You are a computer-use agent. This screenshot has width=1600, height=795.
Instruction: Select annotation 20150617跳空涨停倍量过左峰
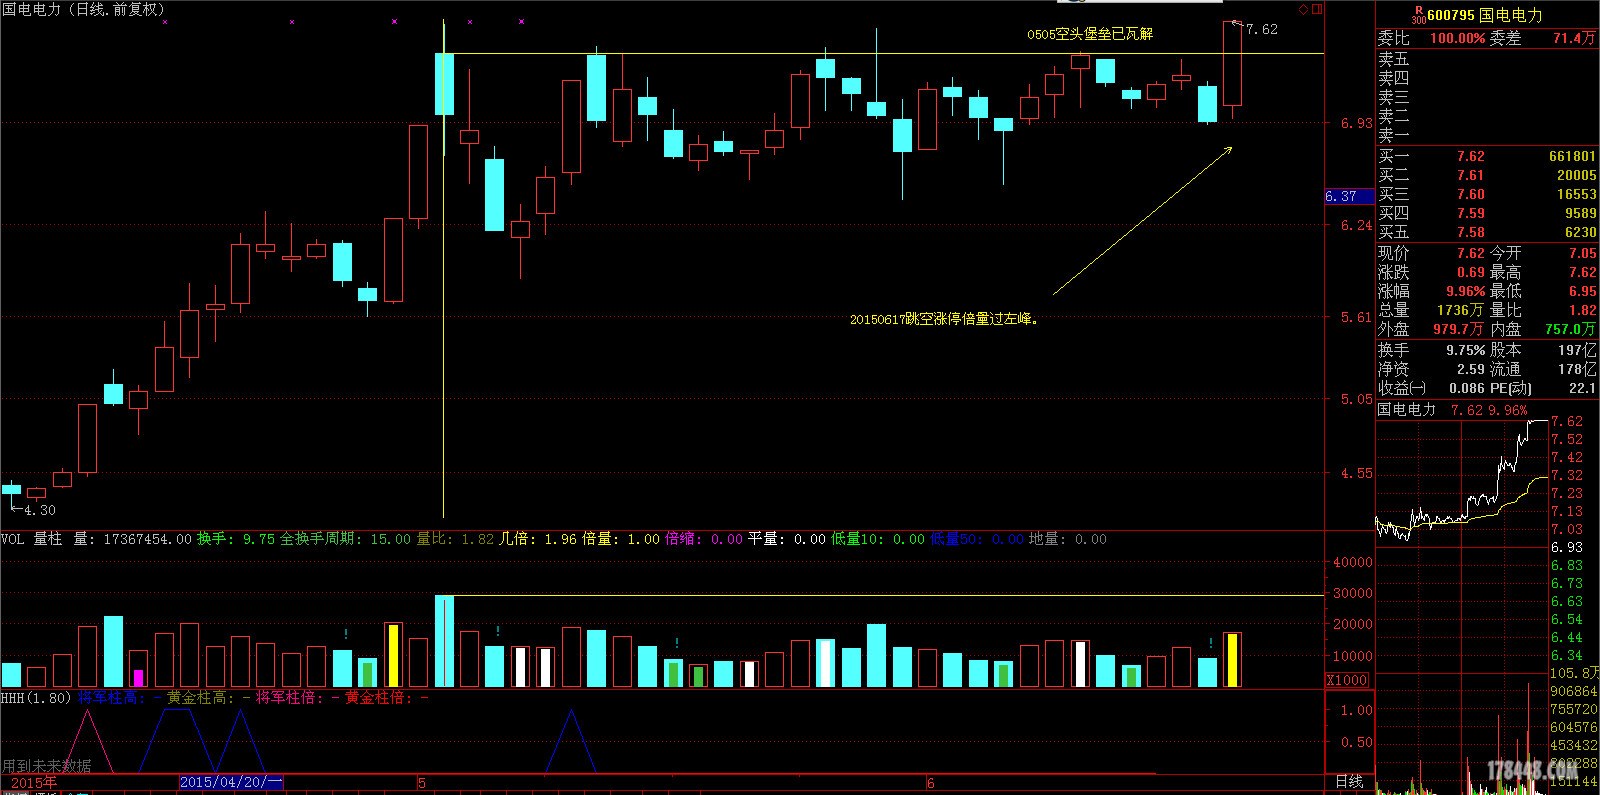point(944,319)
